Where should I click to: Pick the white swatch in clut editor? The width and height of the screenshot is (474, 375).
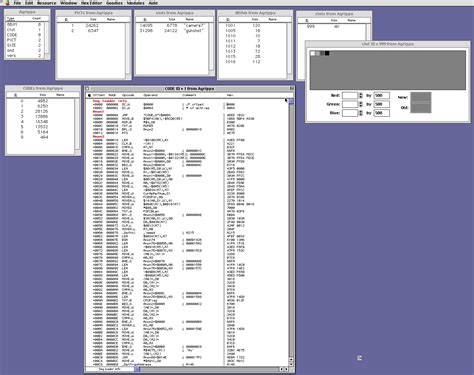point(313,53)
